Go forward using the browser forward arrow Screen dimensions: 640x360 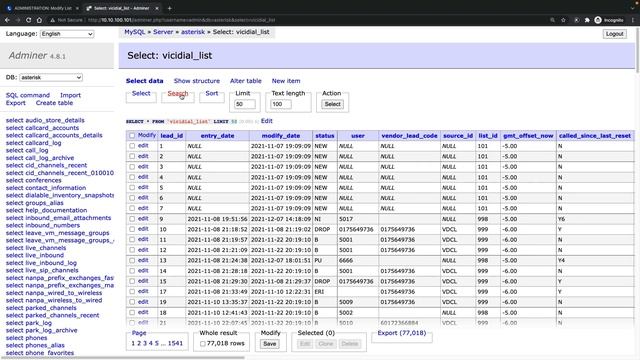pos(18,20)
